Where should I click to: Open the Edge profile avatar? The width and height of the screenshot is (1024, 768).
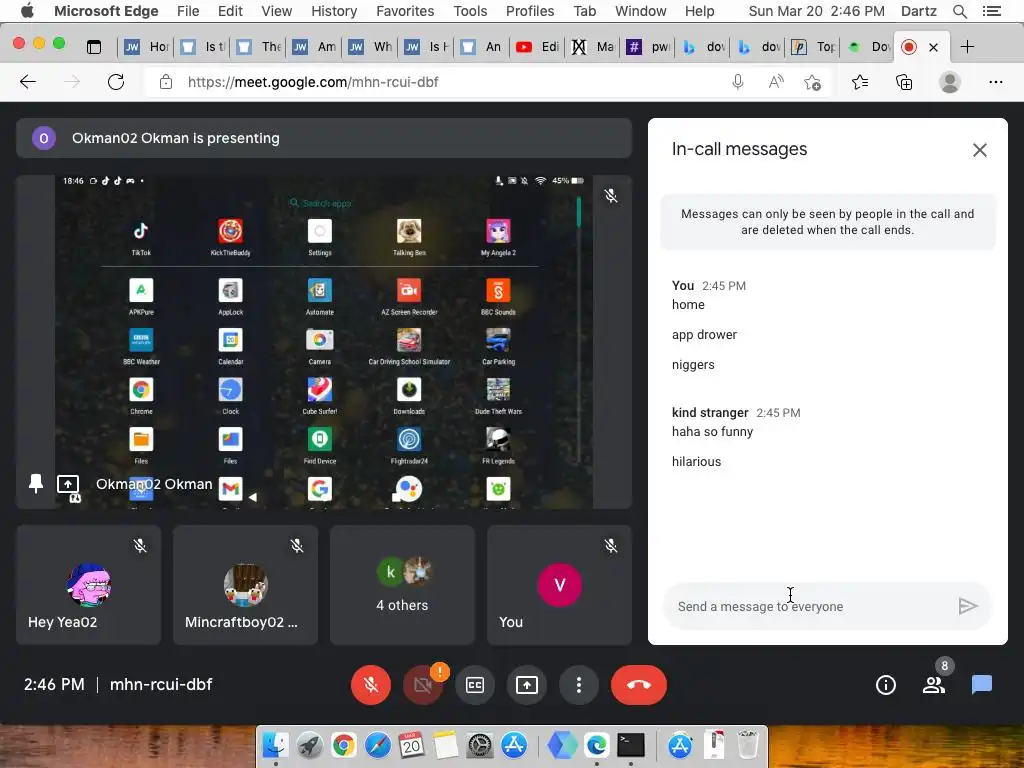click(950, 82)
